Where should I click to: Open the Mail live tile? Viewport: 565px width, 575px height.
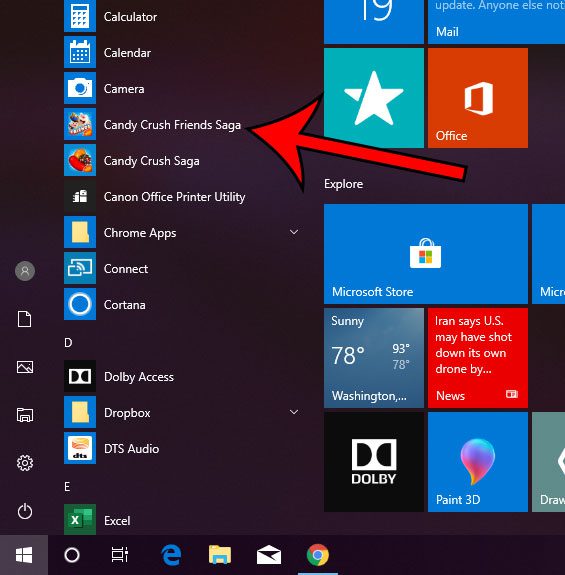[496, 22]
